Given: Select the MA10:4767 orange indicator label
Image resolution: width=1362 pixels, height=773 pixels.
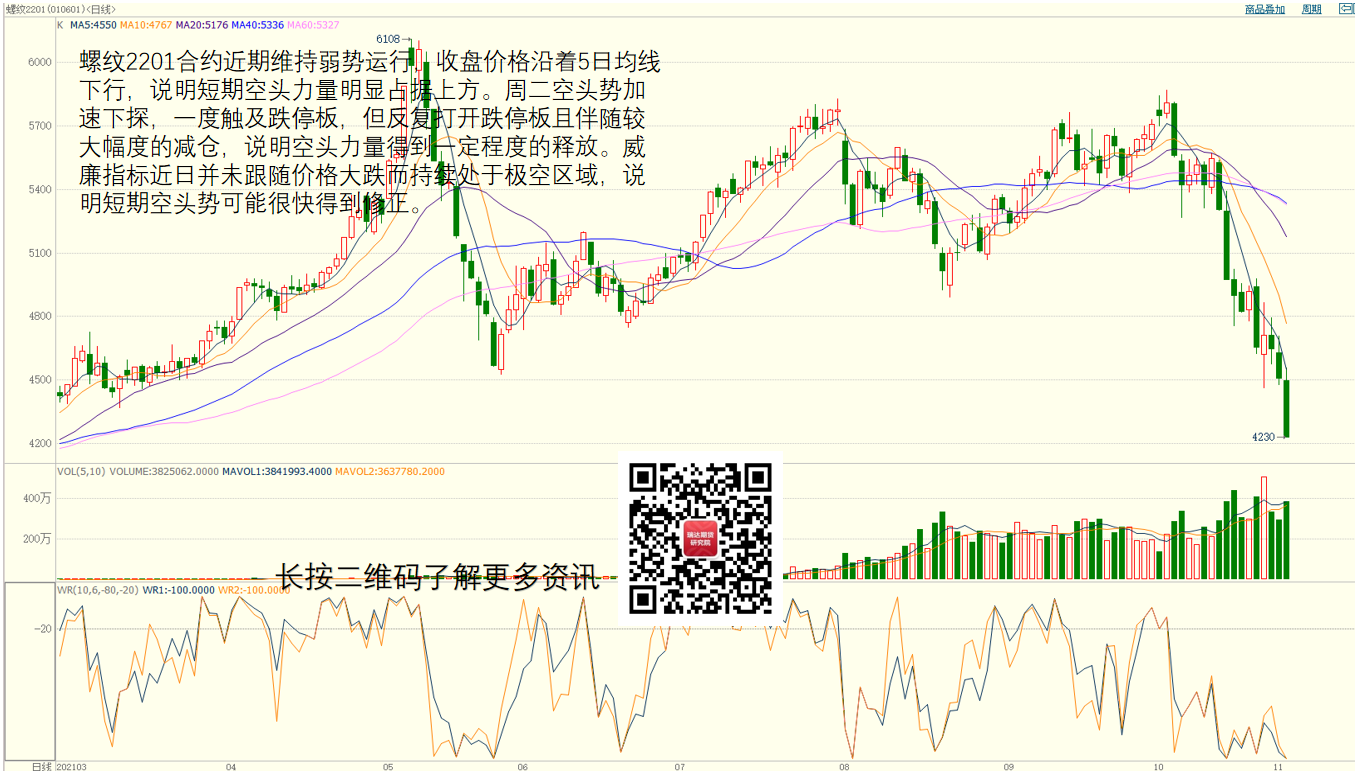Looking at the screenshot, I should pos(148,24).
